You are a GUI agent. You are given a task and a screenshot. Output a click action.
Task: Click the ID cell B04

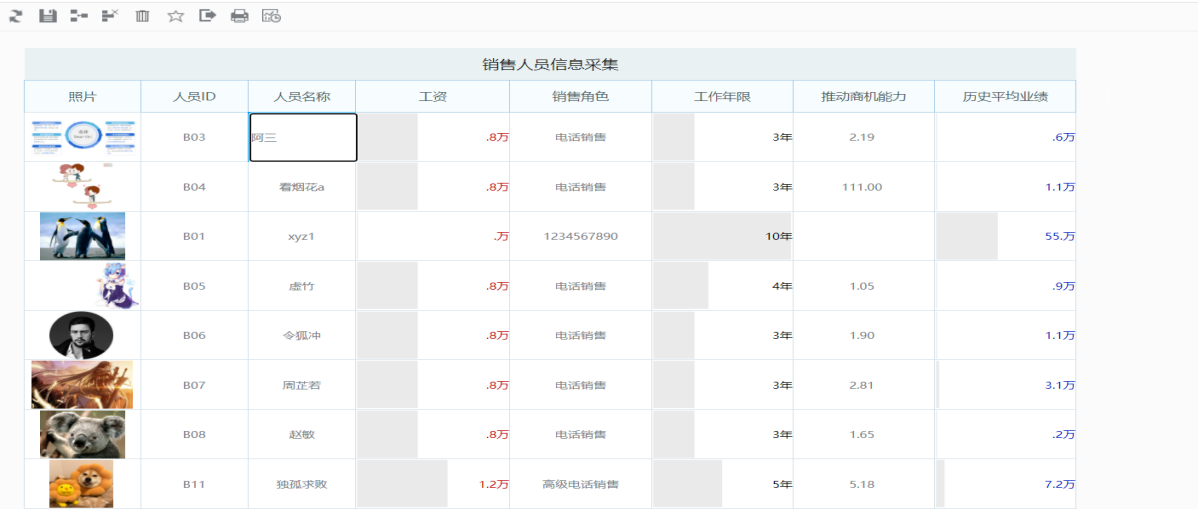(x=194, y=187)
